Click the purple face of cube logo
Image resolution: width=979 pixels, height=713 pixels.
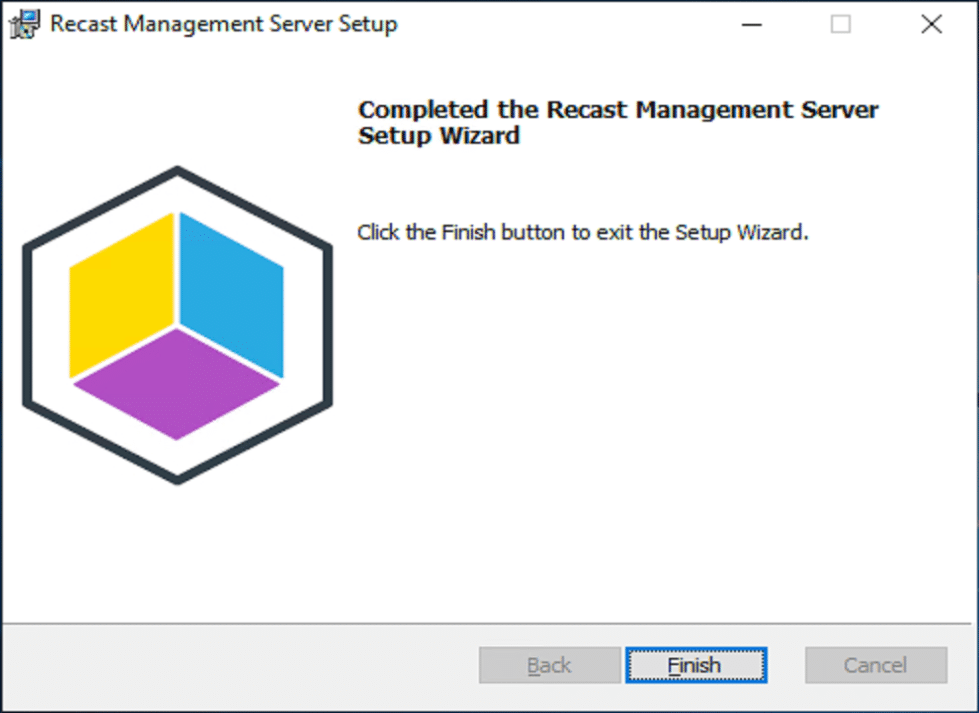point(177,384)
